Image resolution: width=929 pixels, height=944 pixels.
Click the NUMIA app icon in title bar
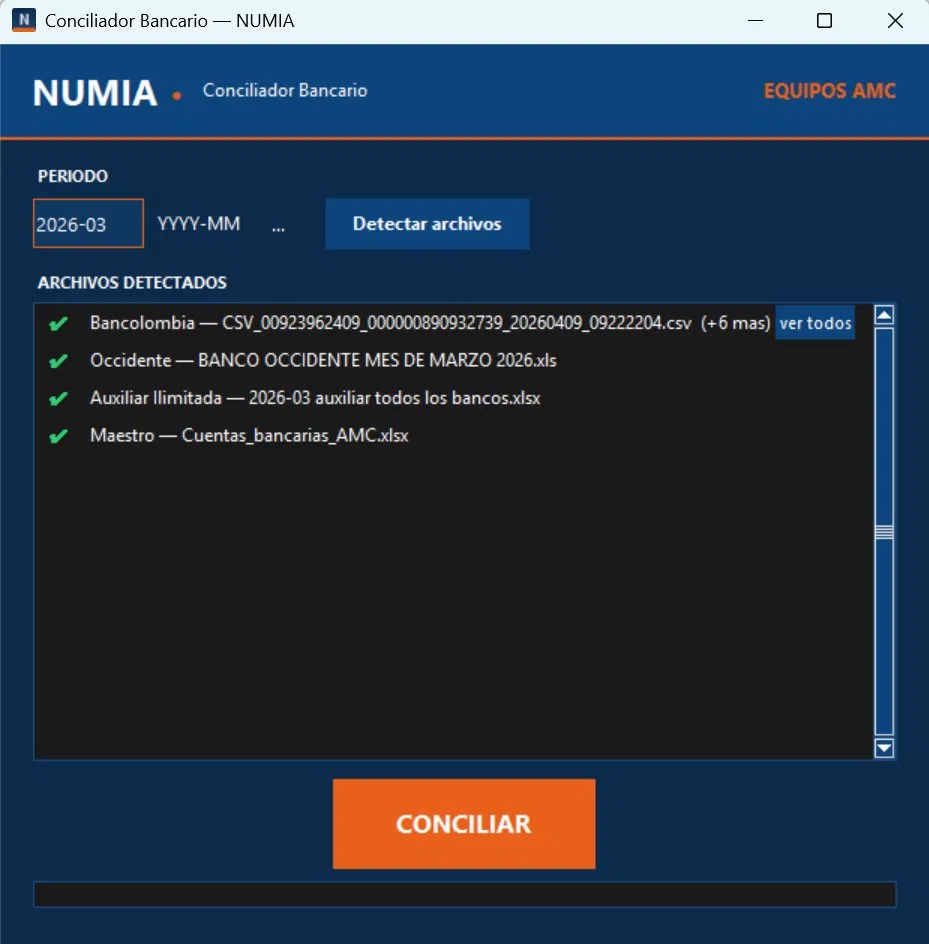pyautogui.click(x=24, y=20)
